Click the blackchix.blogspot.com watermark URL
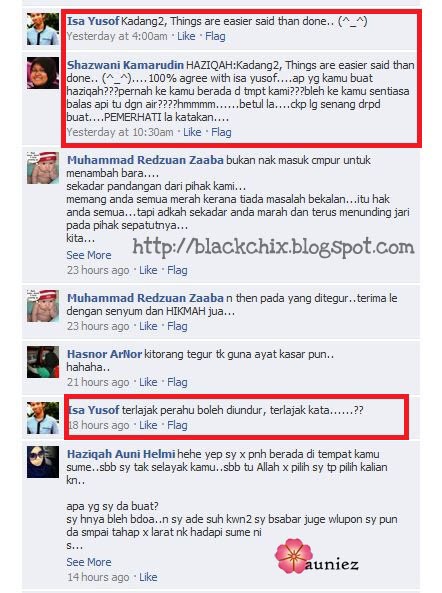The height and width of the screenshot is (593, 442). pyautogui.click(x=273, y=247)
